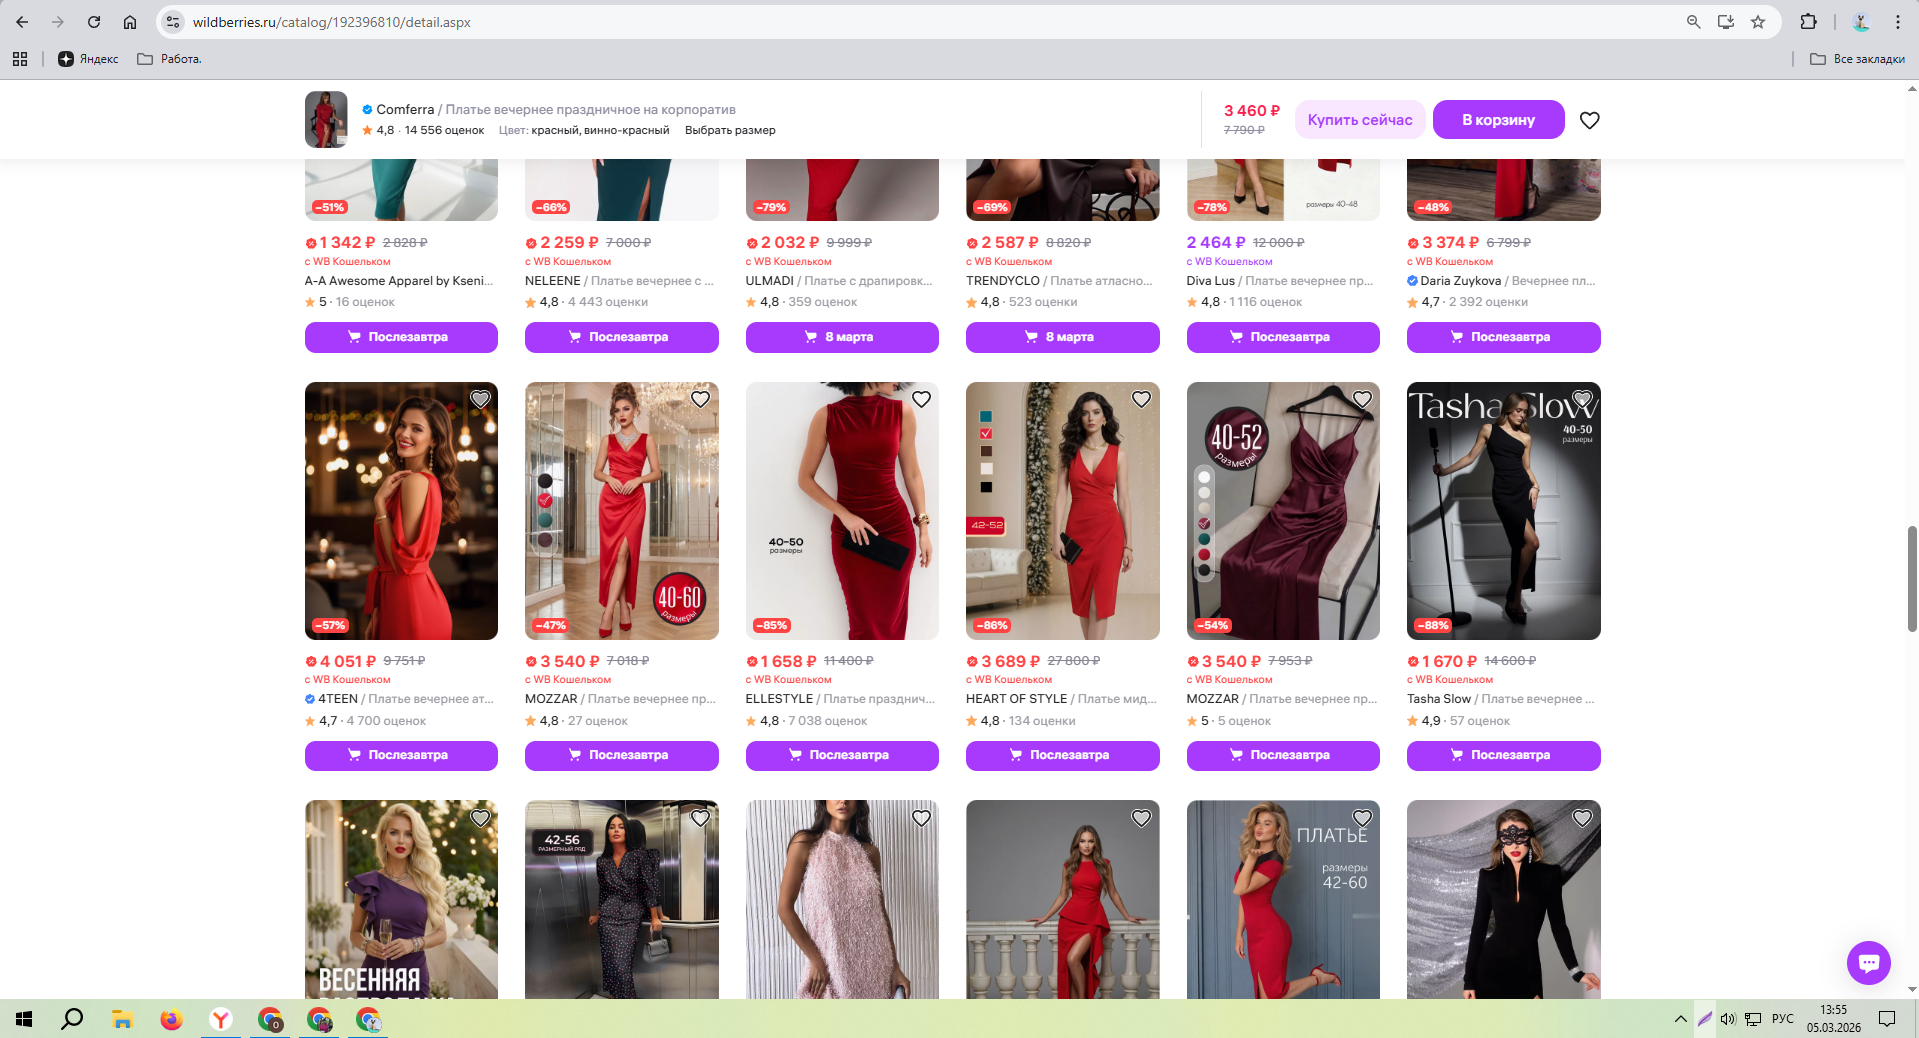Favorite the pink feather dress card
1919x1038 pixels.
[x=921, y=818]
